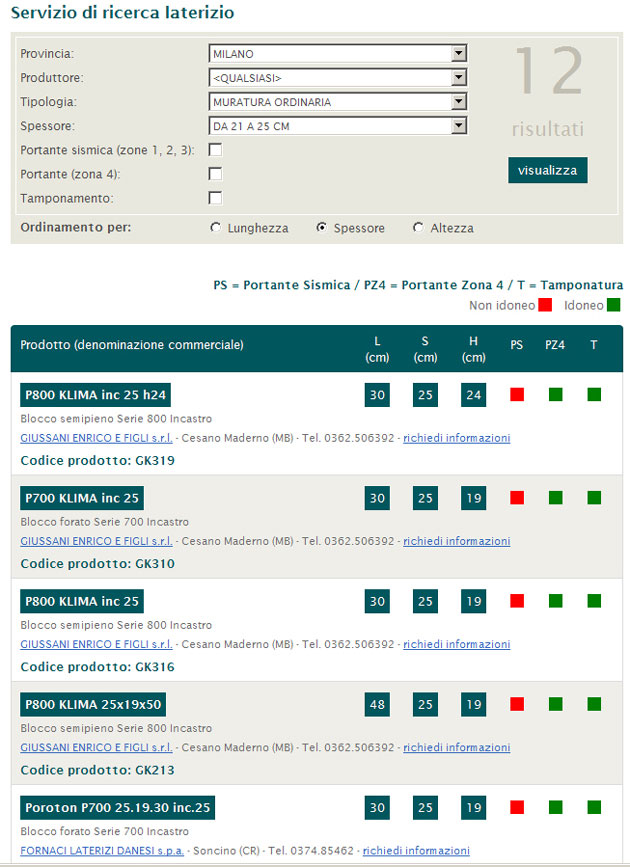Click the PZ4 column header
This screenshot has height=867, width=630.
555,345
